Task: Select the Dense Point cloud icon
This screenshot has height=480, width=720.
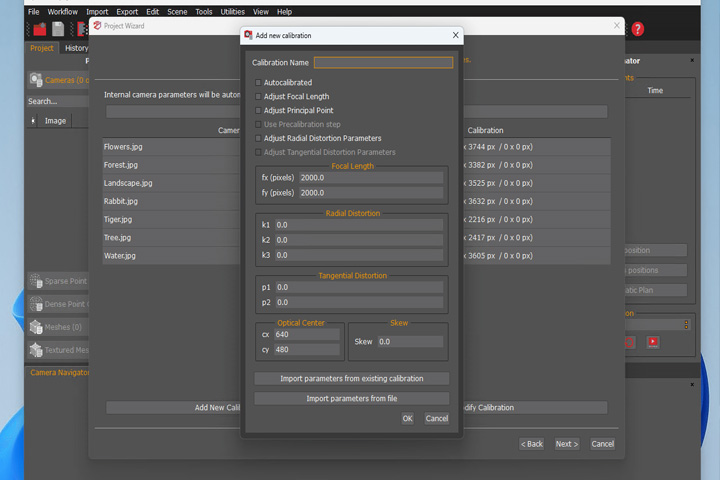Action: (36, 304)
